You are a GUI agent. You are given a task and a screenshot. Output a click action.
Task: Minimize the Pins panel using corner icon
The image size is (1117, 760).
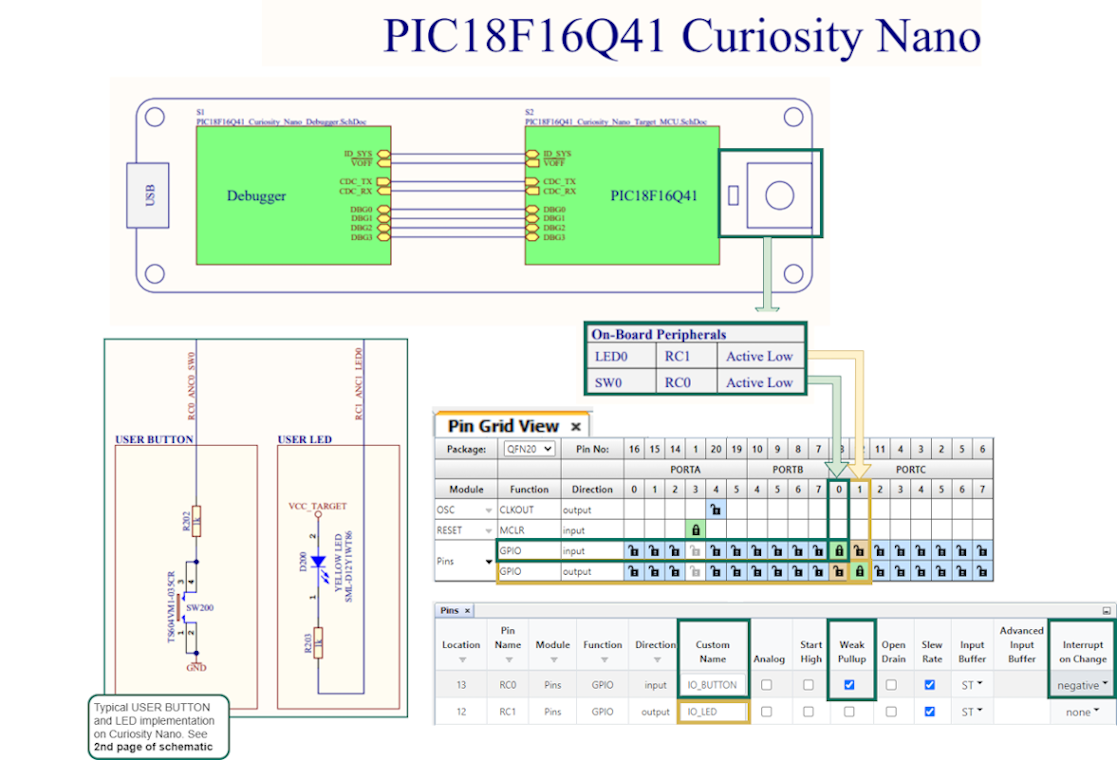click(x=1106, y=610)
